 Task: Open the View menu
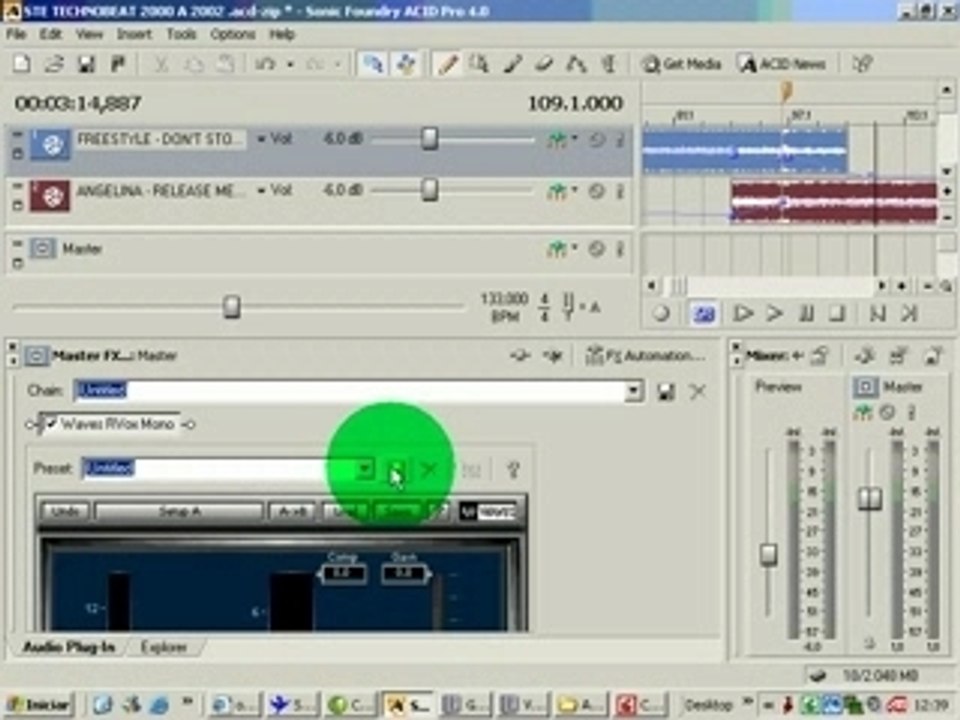(x=89, y=34)
